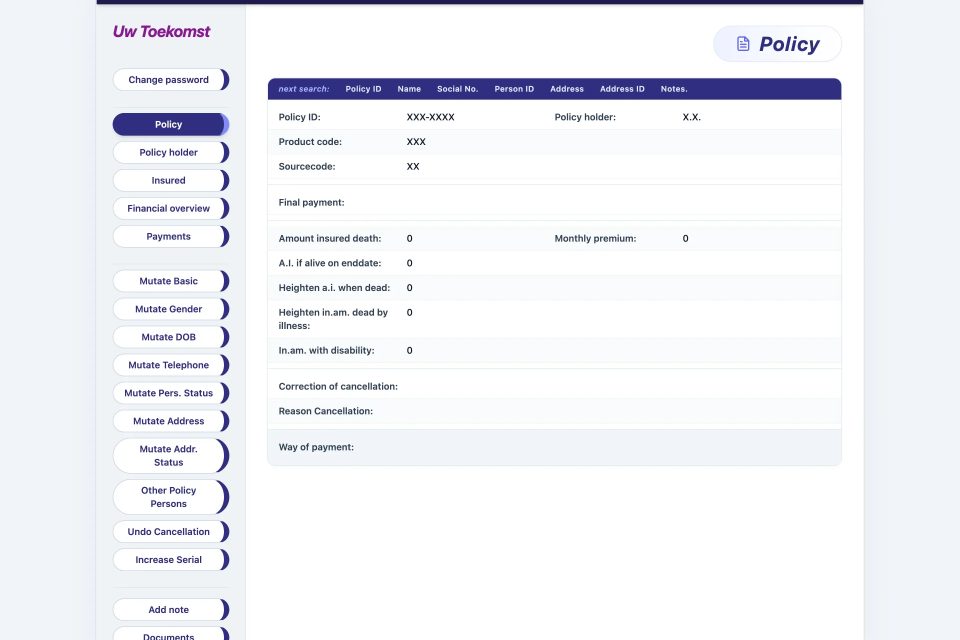
Task: Open the Documents sidebar item
Action: pos(170,634)
